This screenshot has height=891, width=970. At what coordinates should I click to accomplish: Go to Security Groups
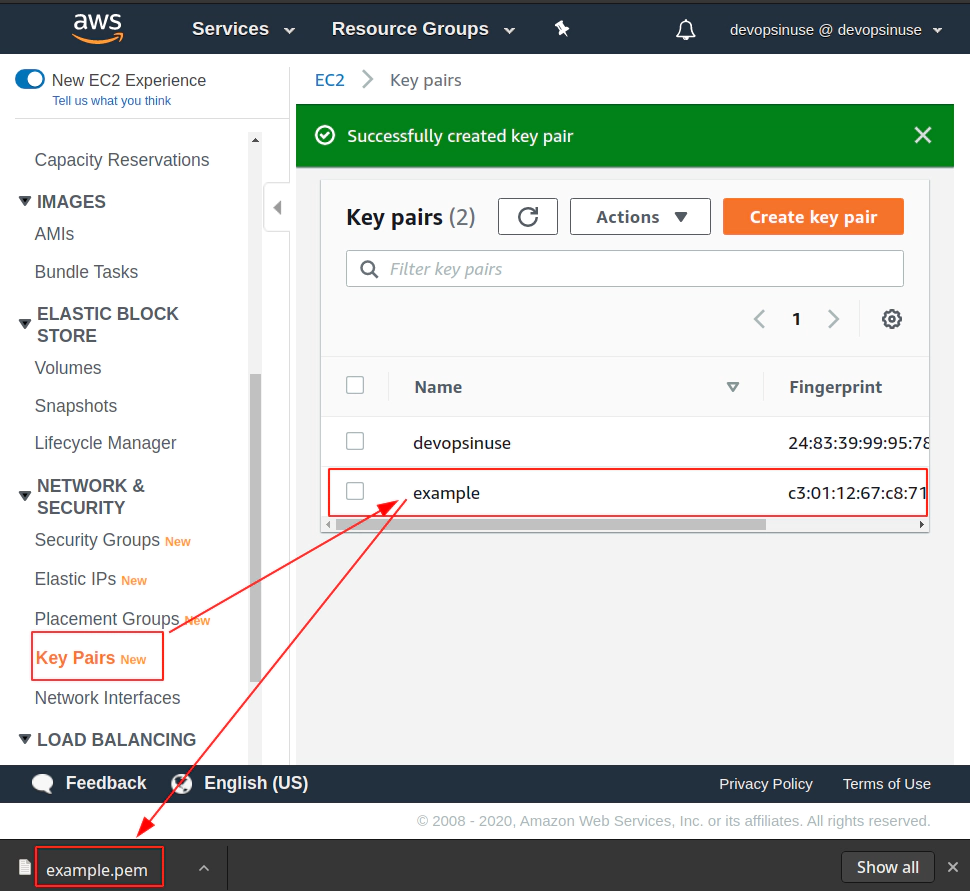97,540
